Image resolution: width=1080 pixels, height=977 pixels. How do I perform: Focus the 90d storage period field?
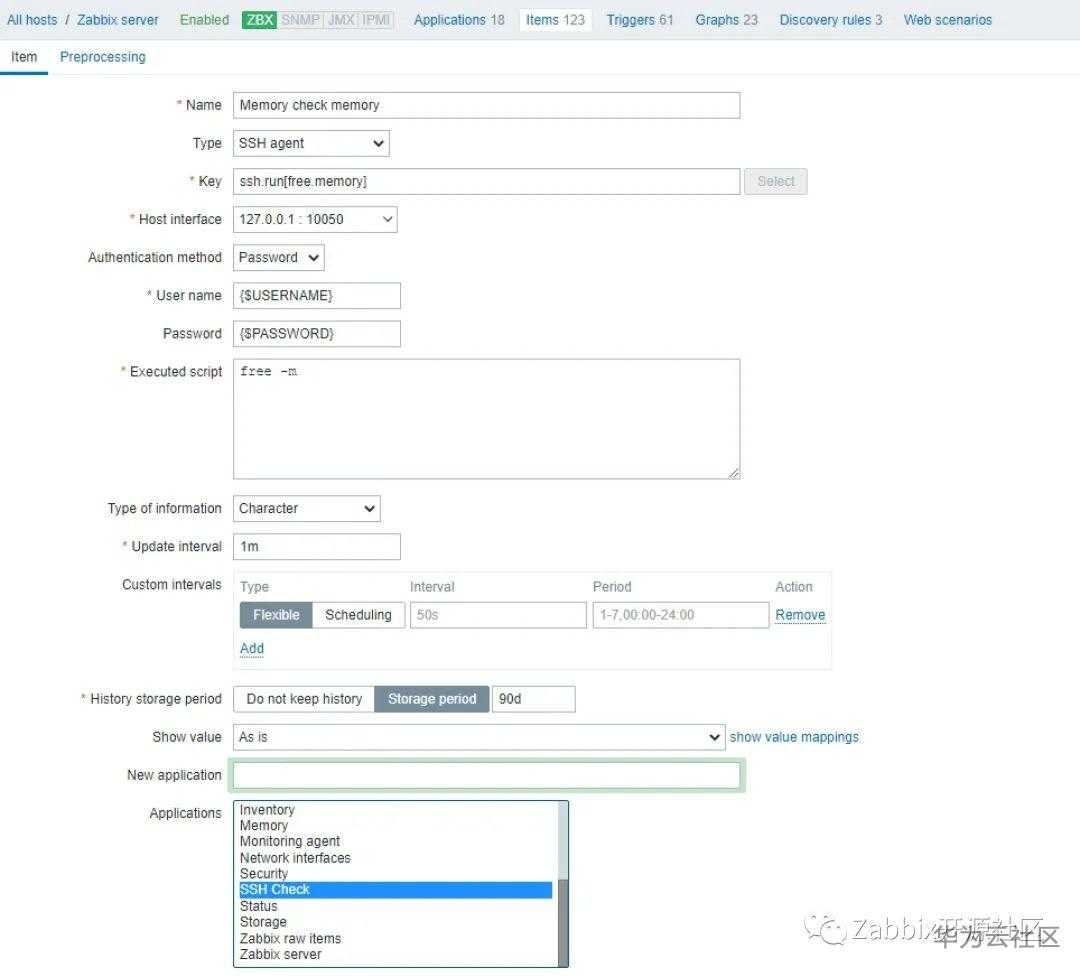tap(533, 699)
